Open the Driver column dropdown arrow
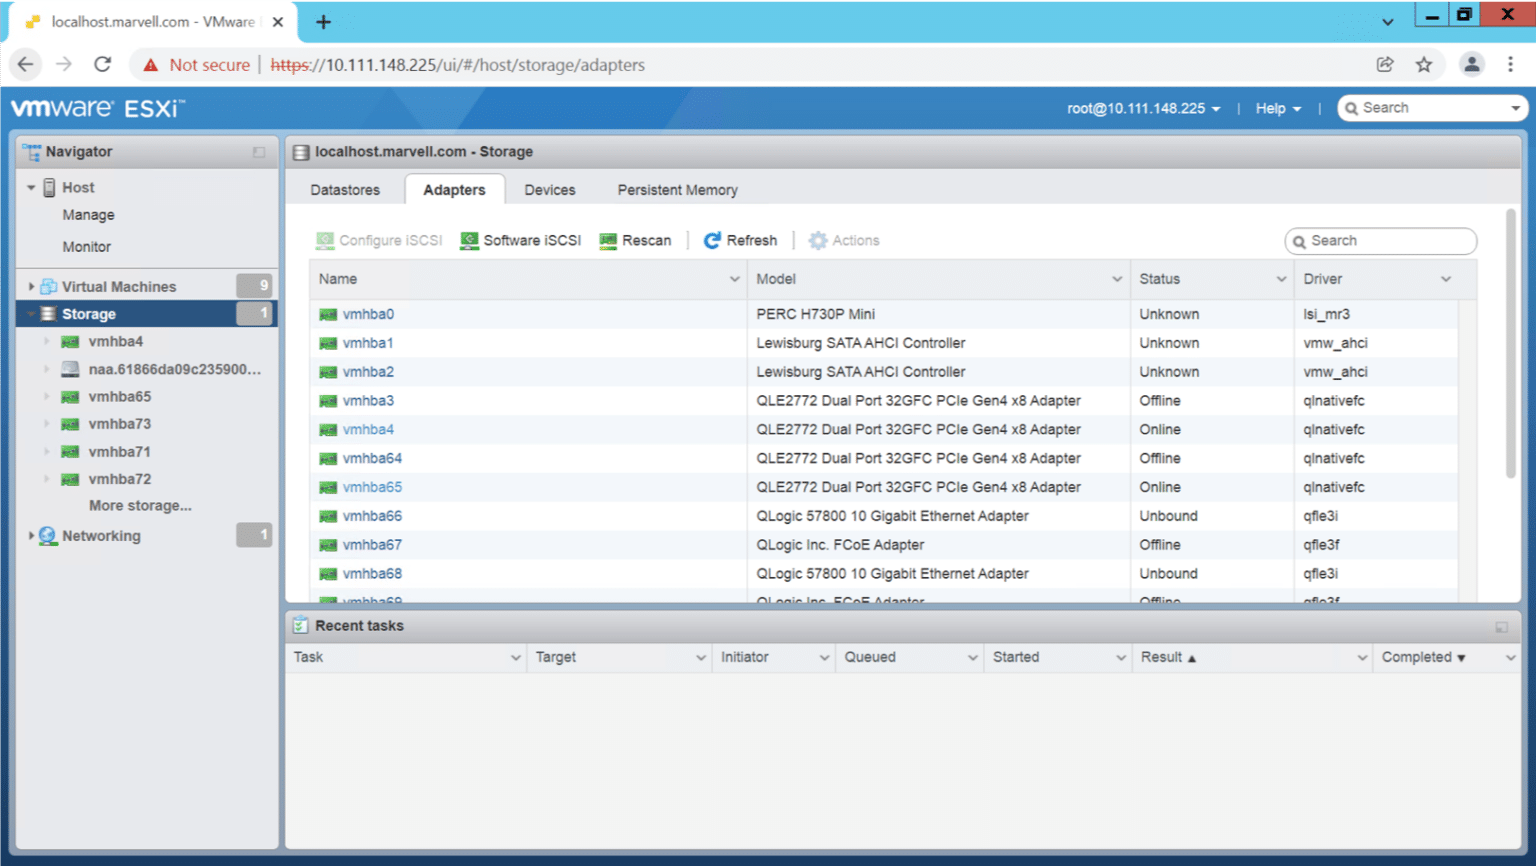This screenshot has height=866, width=1536. click(x=1445, y=280)
